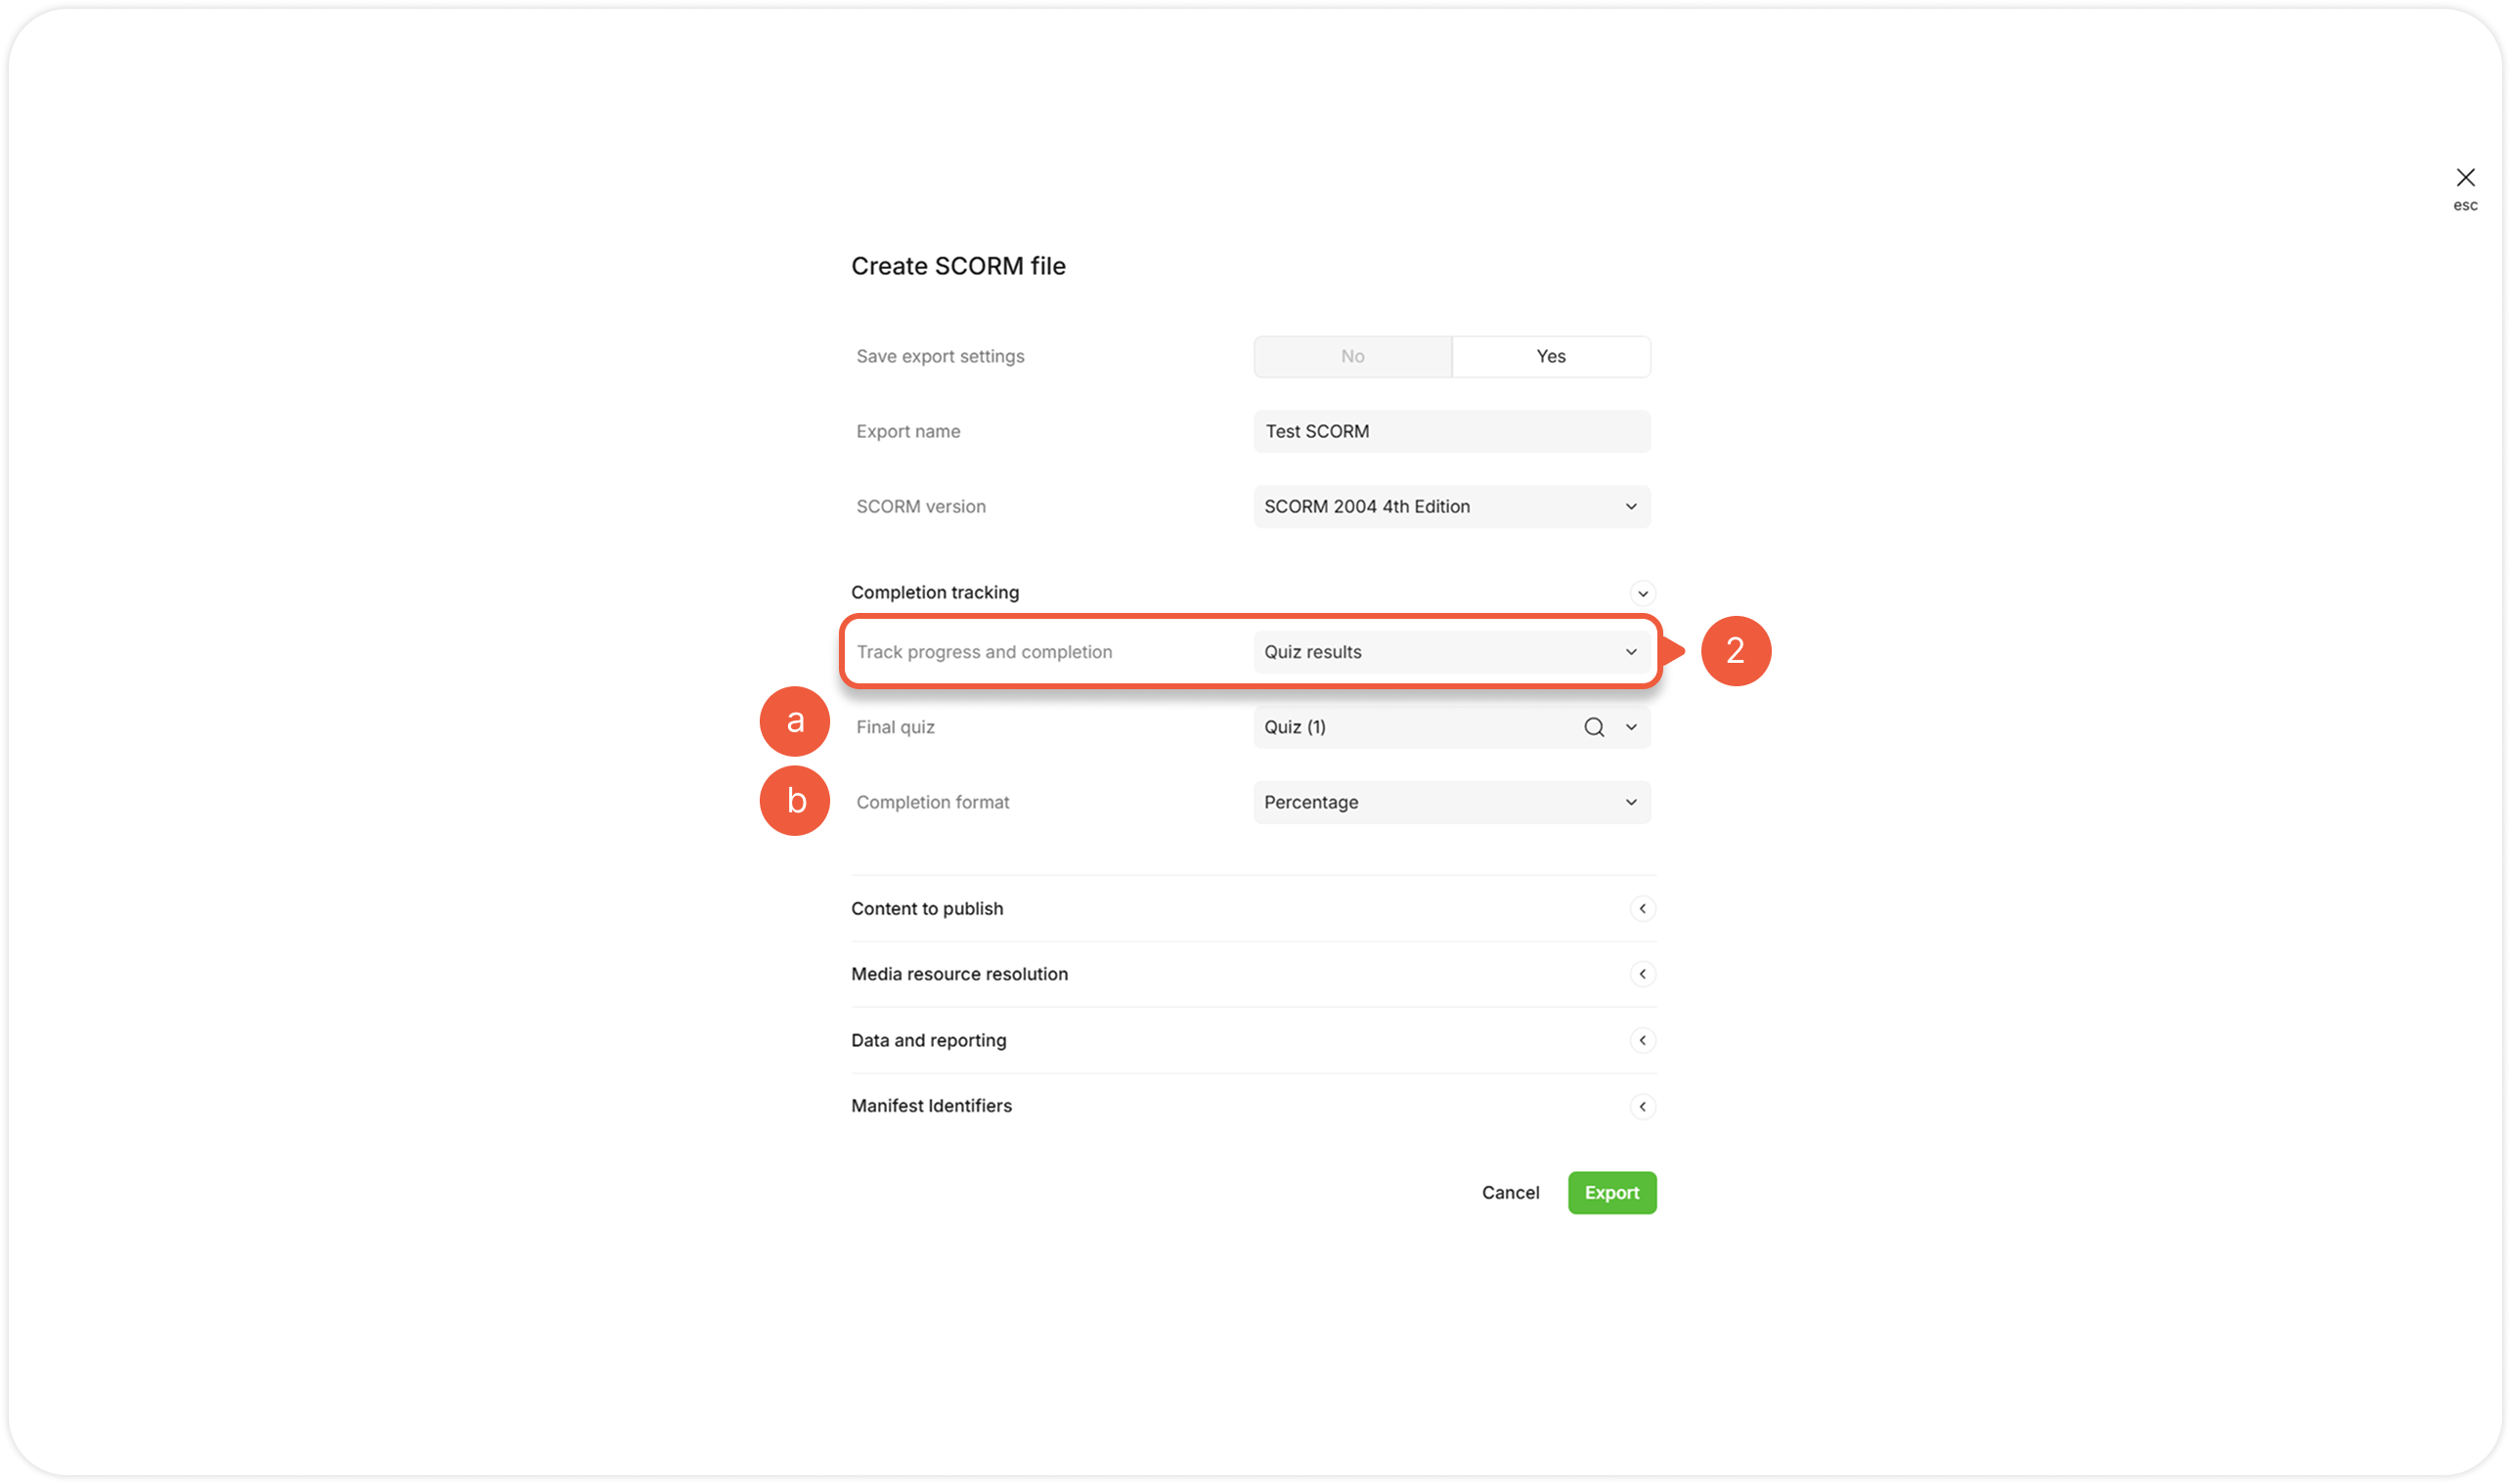The height and width of the screenshot is (1484, 2511).
Task: Click the Manifest Identifiers heading
Action: click(931, 1107)
